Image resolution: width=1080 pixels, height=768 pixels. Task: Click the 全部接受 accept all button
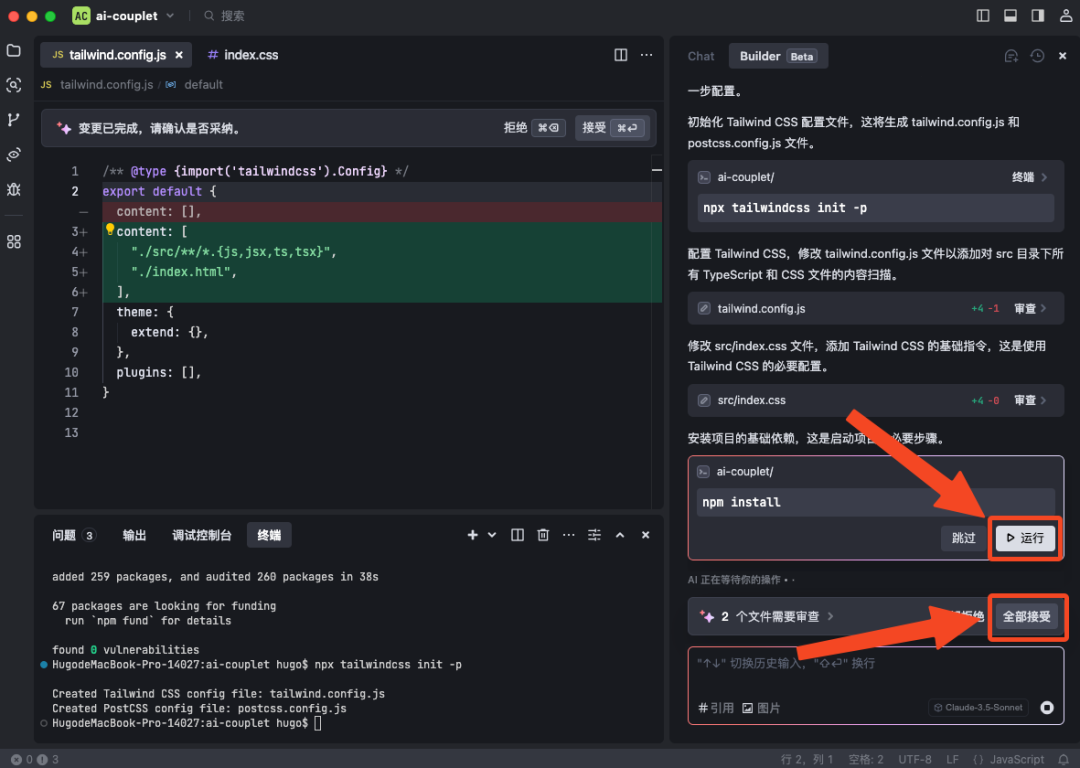tap(1026, 616)
